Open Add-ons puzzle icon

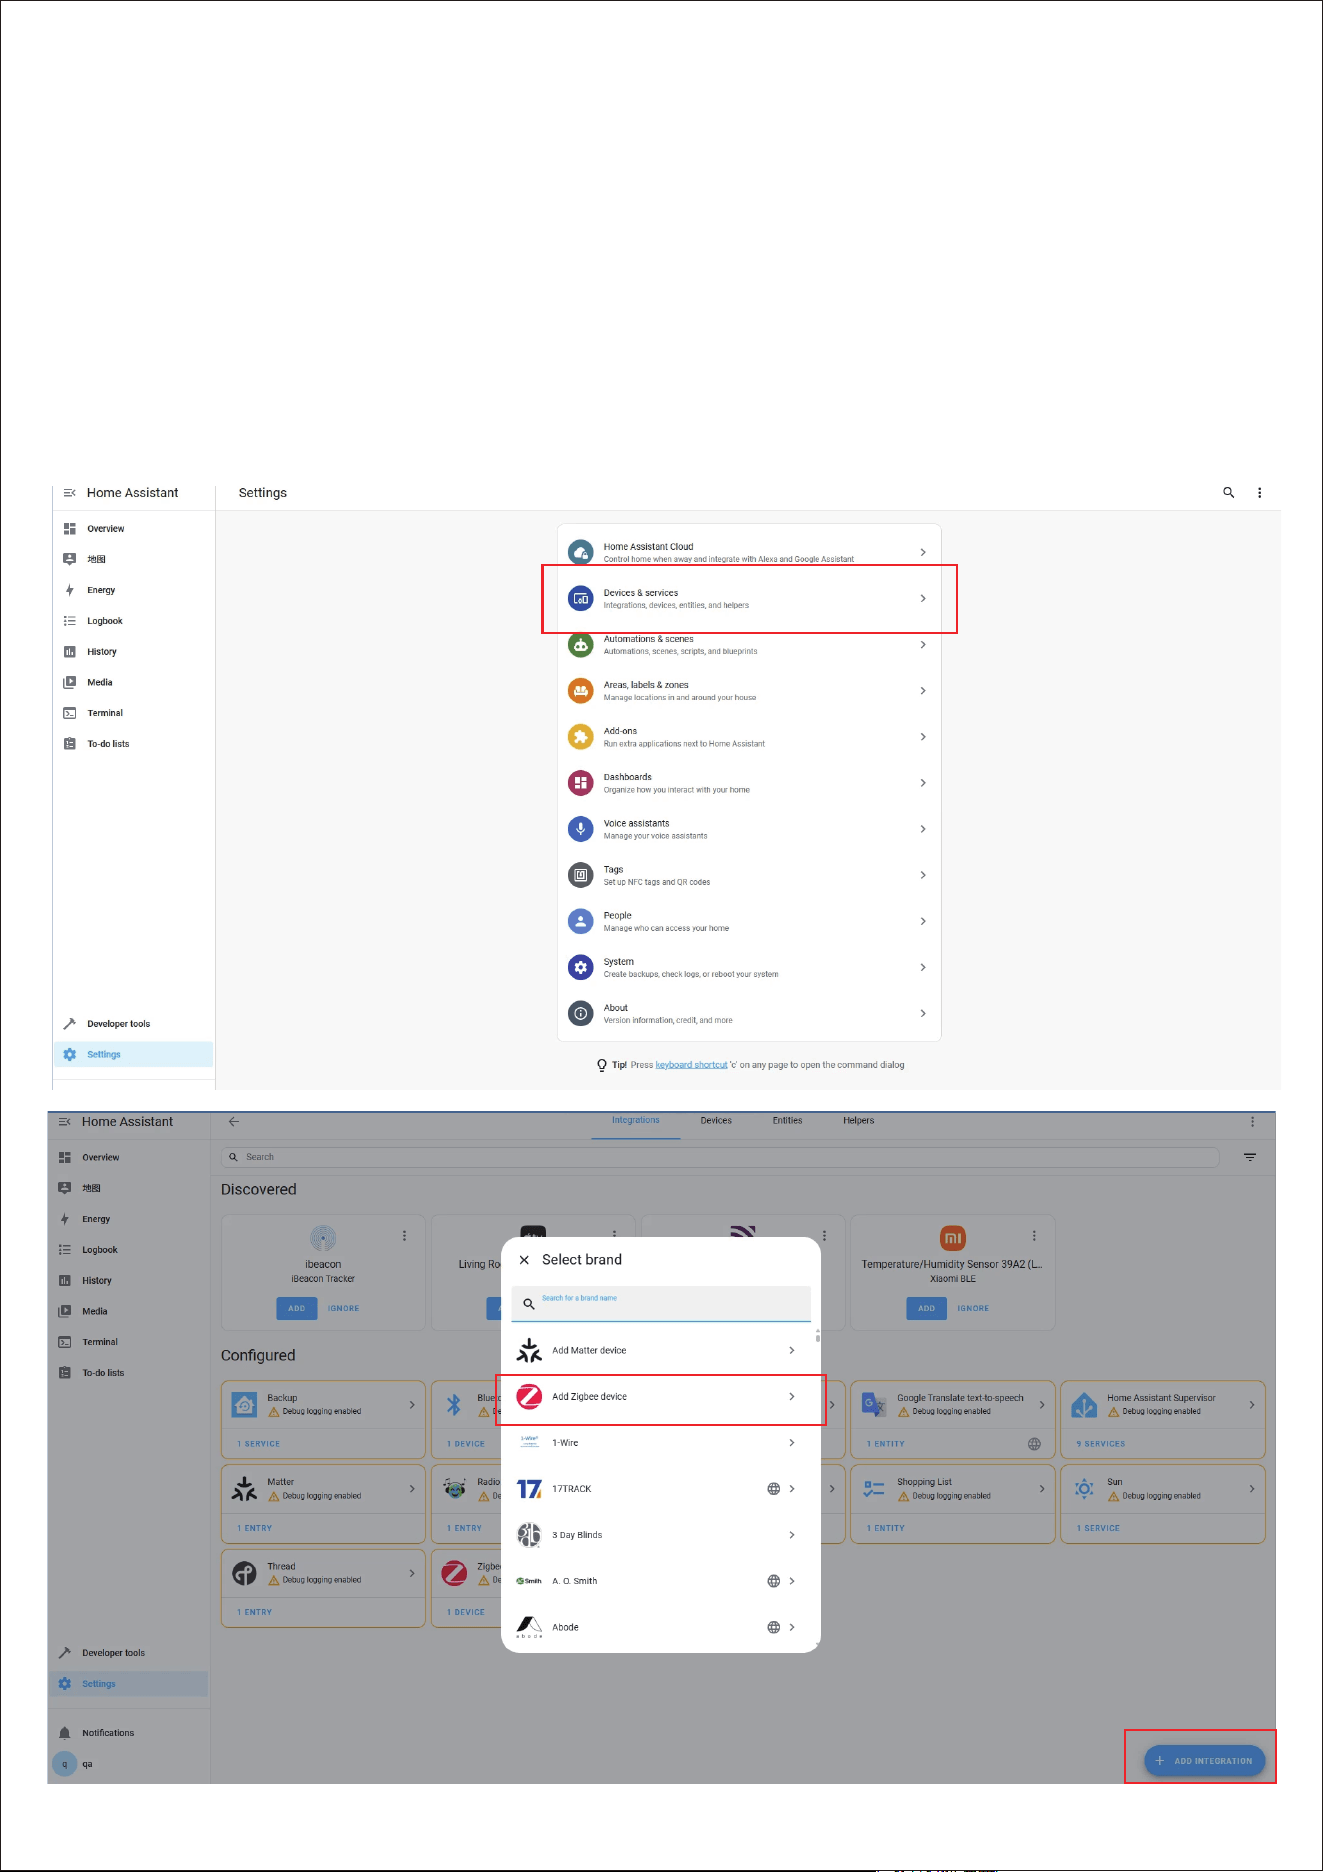pyautogui.click(x=580, y=737)
